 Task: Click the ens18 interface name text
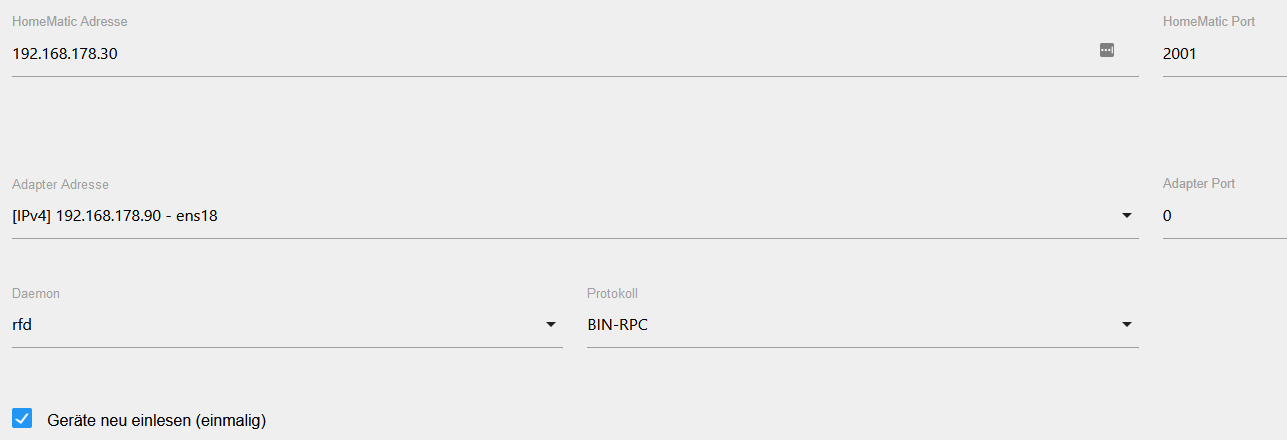[197, 215]
